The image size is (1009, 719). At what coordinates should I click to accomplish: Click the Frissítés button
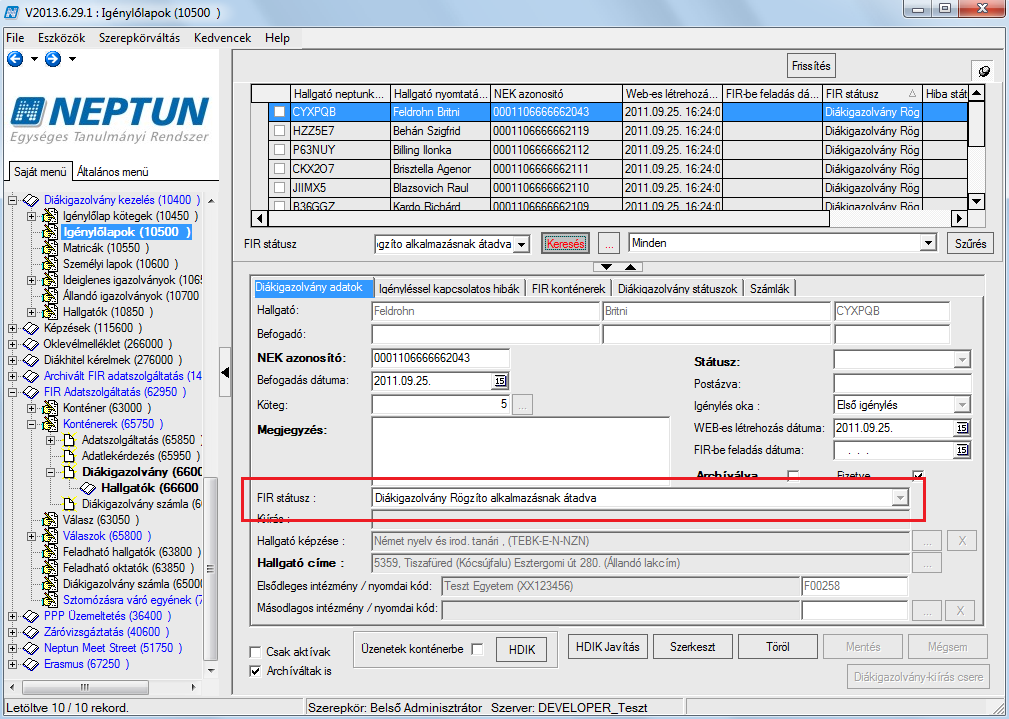(811, 66)
